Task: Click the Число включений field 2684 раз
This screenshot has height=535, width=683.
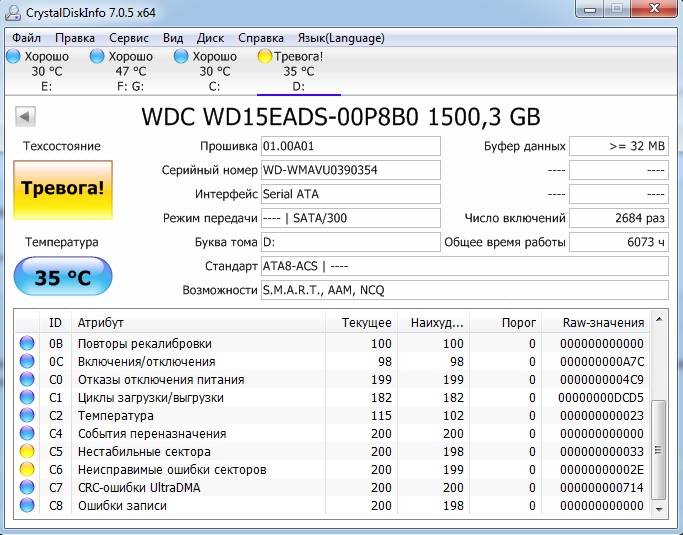Action: [x=619, y=218]
